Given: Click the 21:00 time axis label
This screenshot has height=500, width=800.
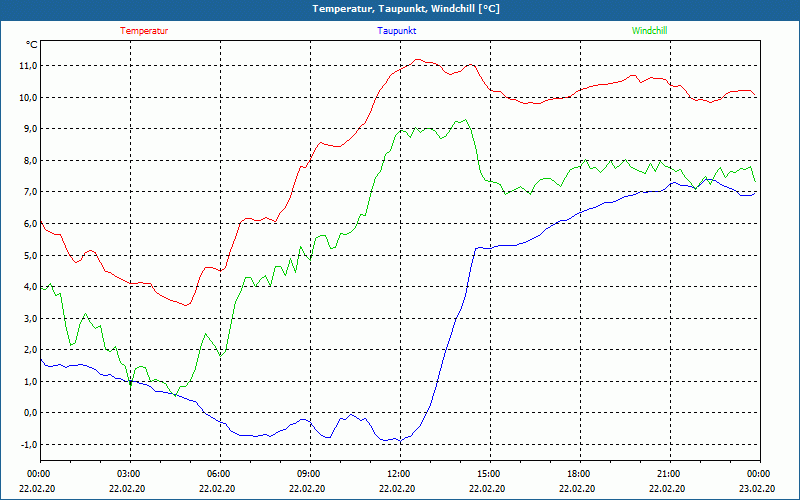Looking at the screenshot, I should (670, 474).
